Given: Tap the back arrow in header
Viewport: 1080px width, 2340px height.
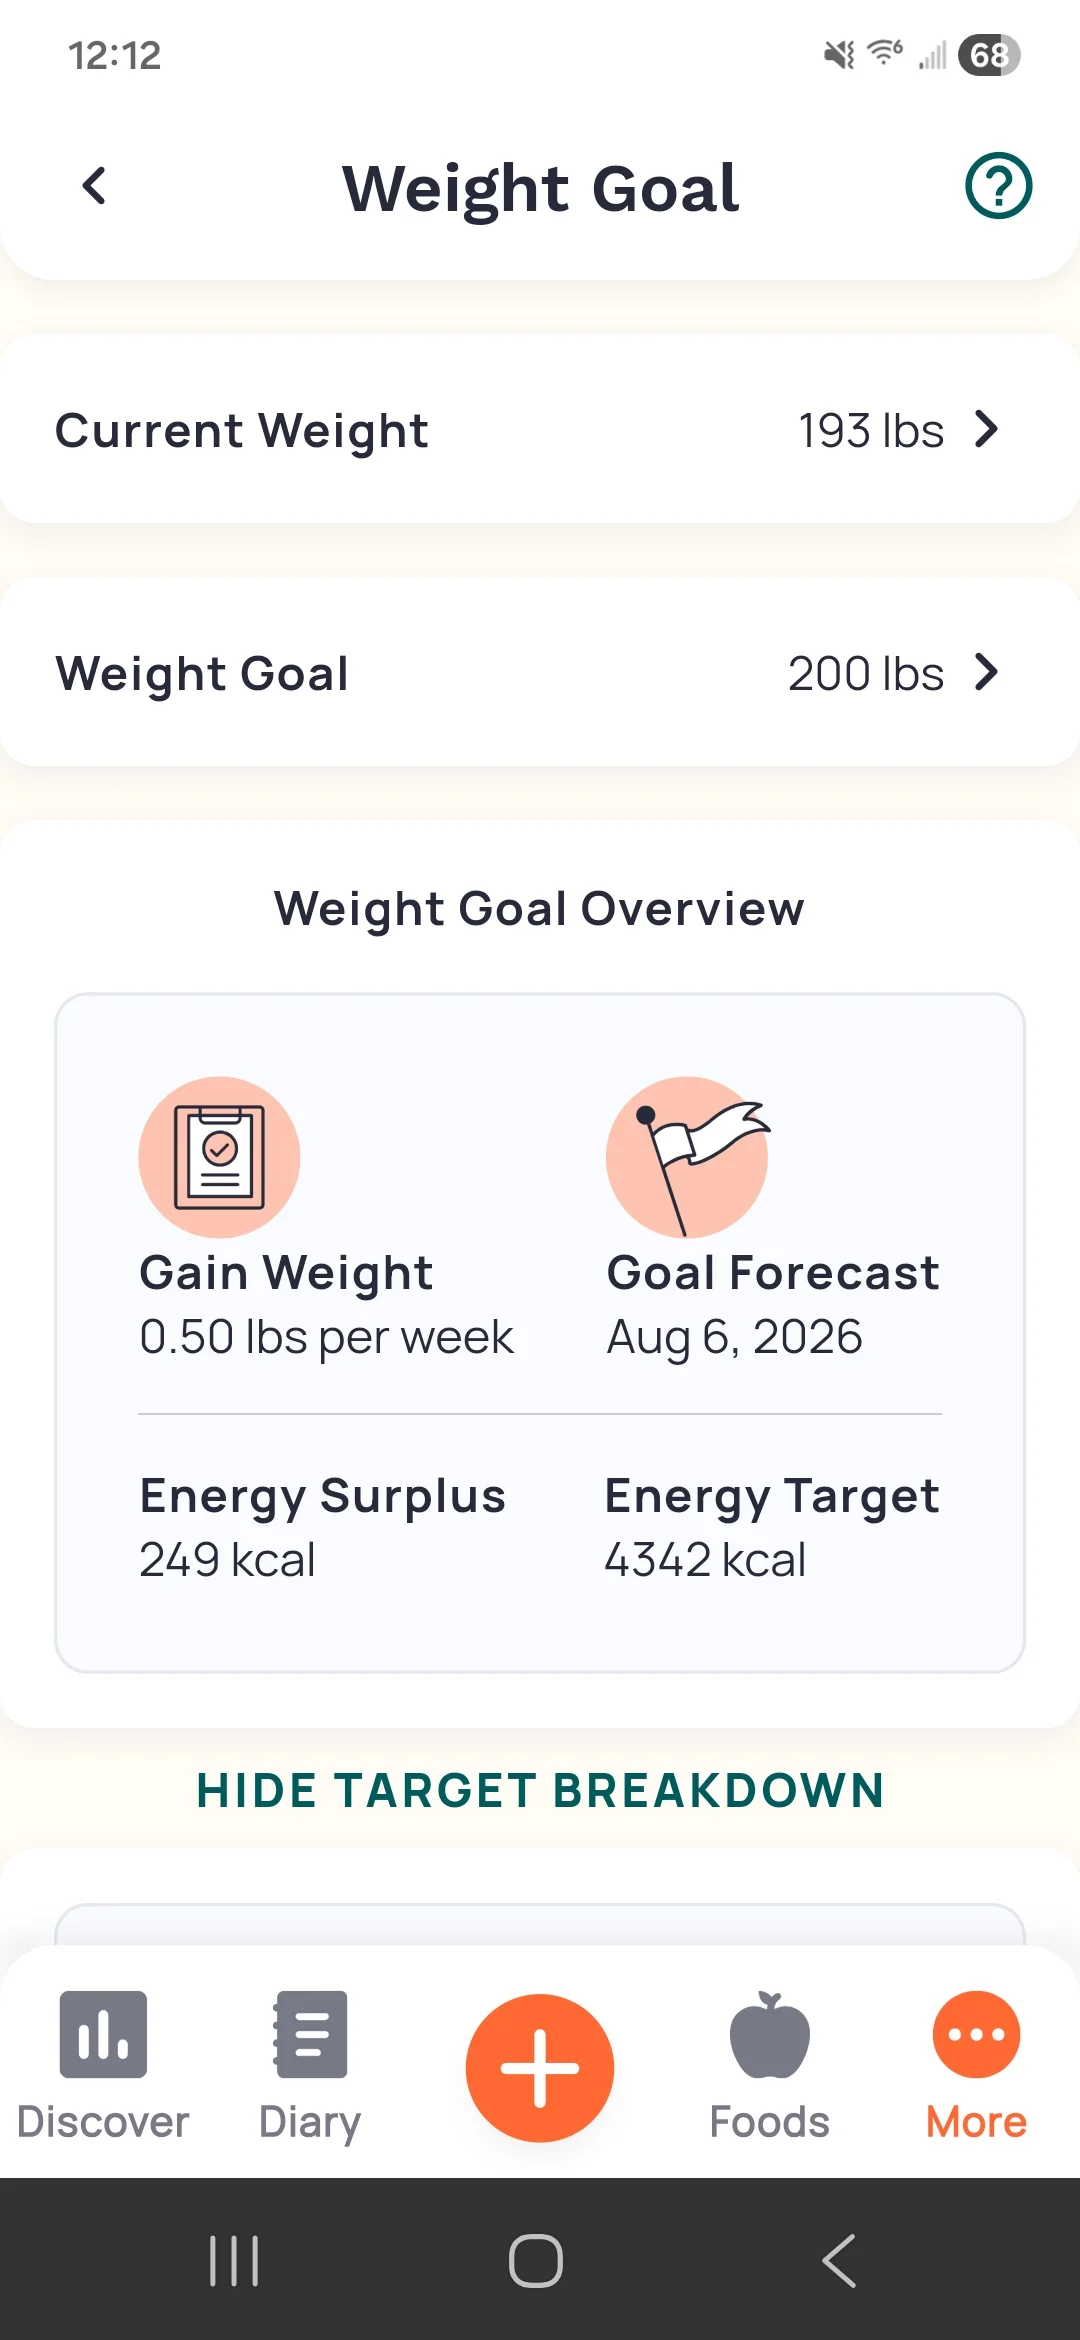Looking at the screenshot, I should pyautogui.click(x=95, y=186).
